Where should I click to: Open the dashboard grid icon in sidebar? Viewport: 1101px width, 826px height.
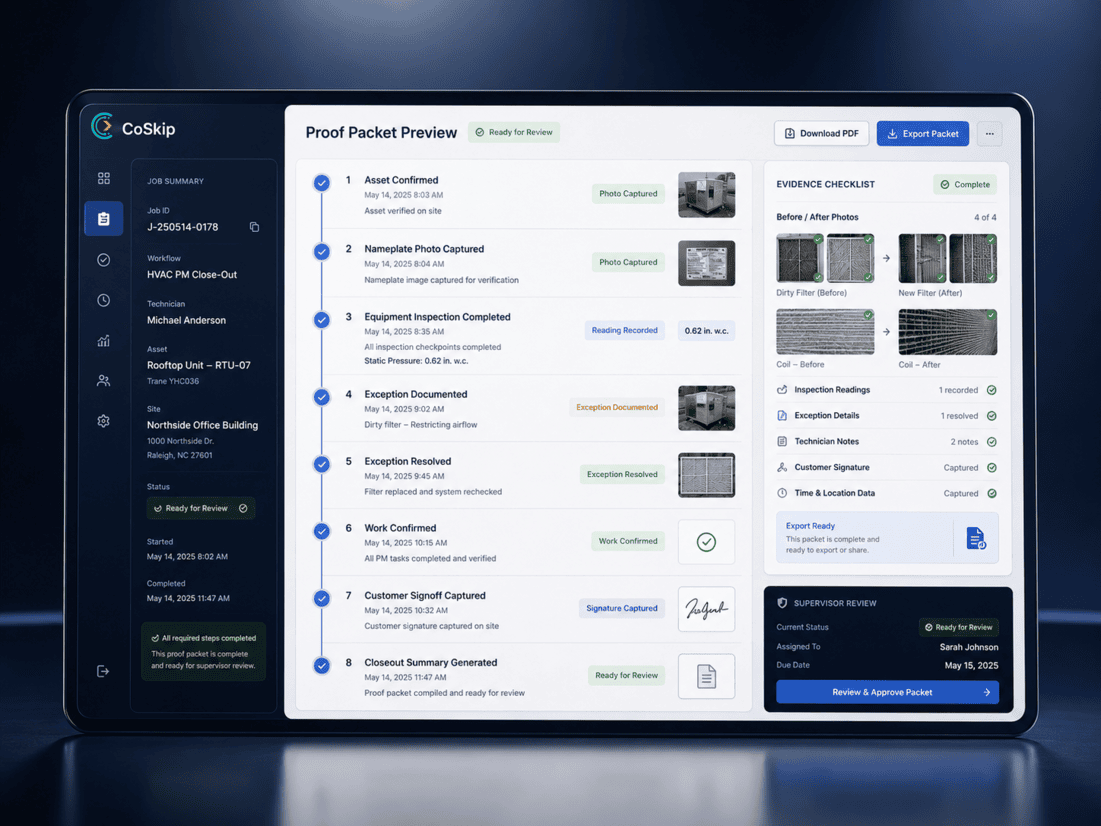point(103,178)
